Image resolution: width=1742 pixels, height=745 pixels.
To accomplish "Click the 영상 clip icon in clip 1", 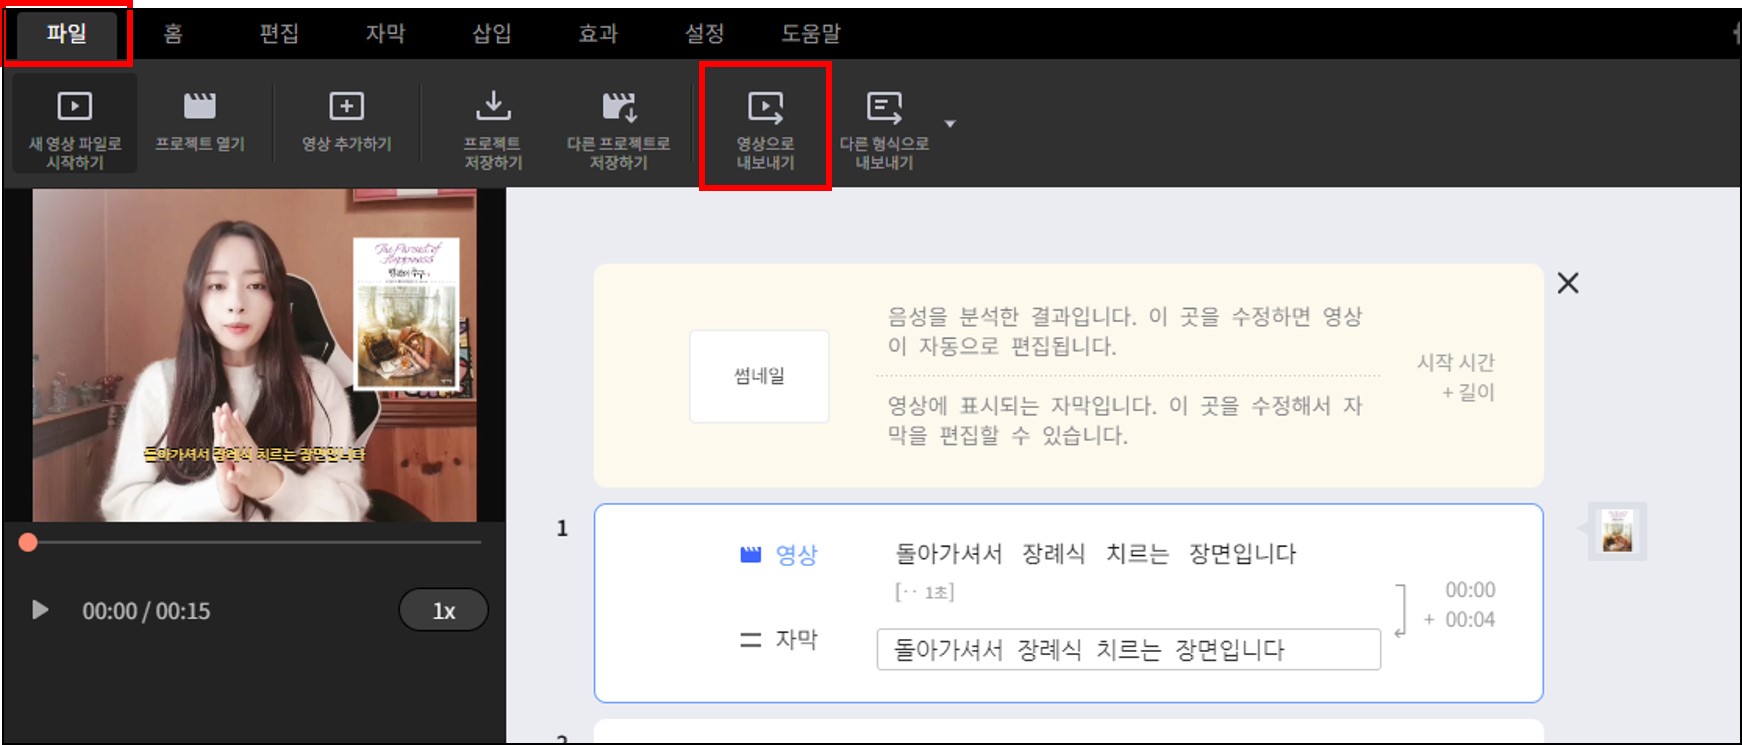I will pos(750,555).
